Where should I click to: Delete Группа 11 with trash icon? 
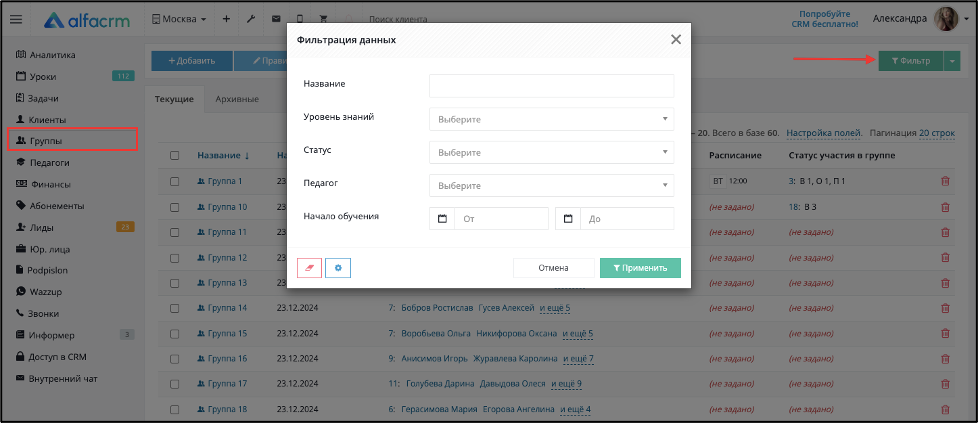pos(945,232)
